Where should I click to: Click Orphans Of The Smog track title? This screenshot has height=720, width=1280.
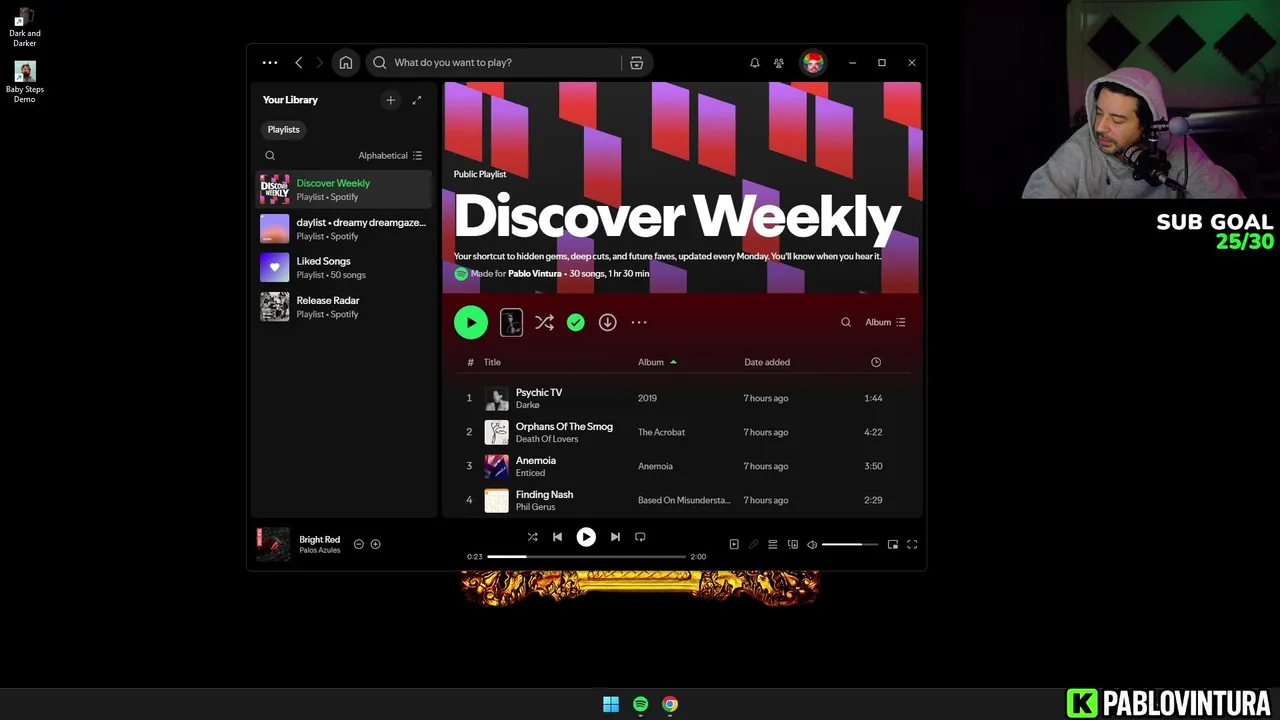tap(564, 426)
